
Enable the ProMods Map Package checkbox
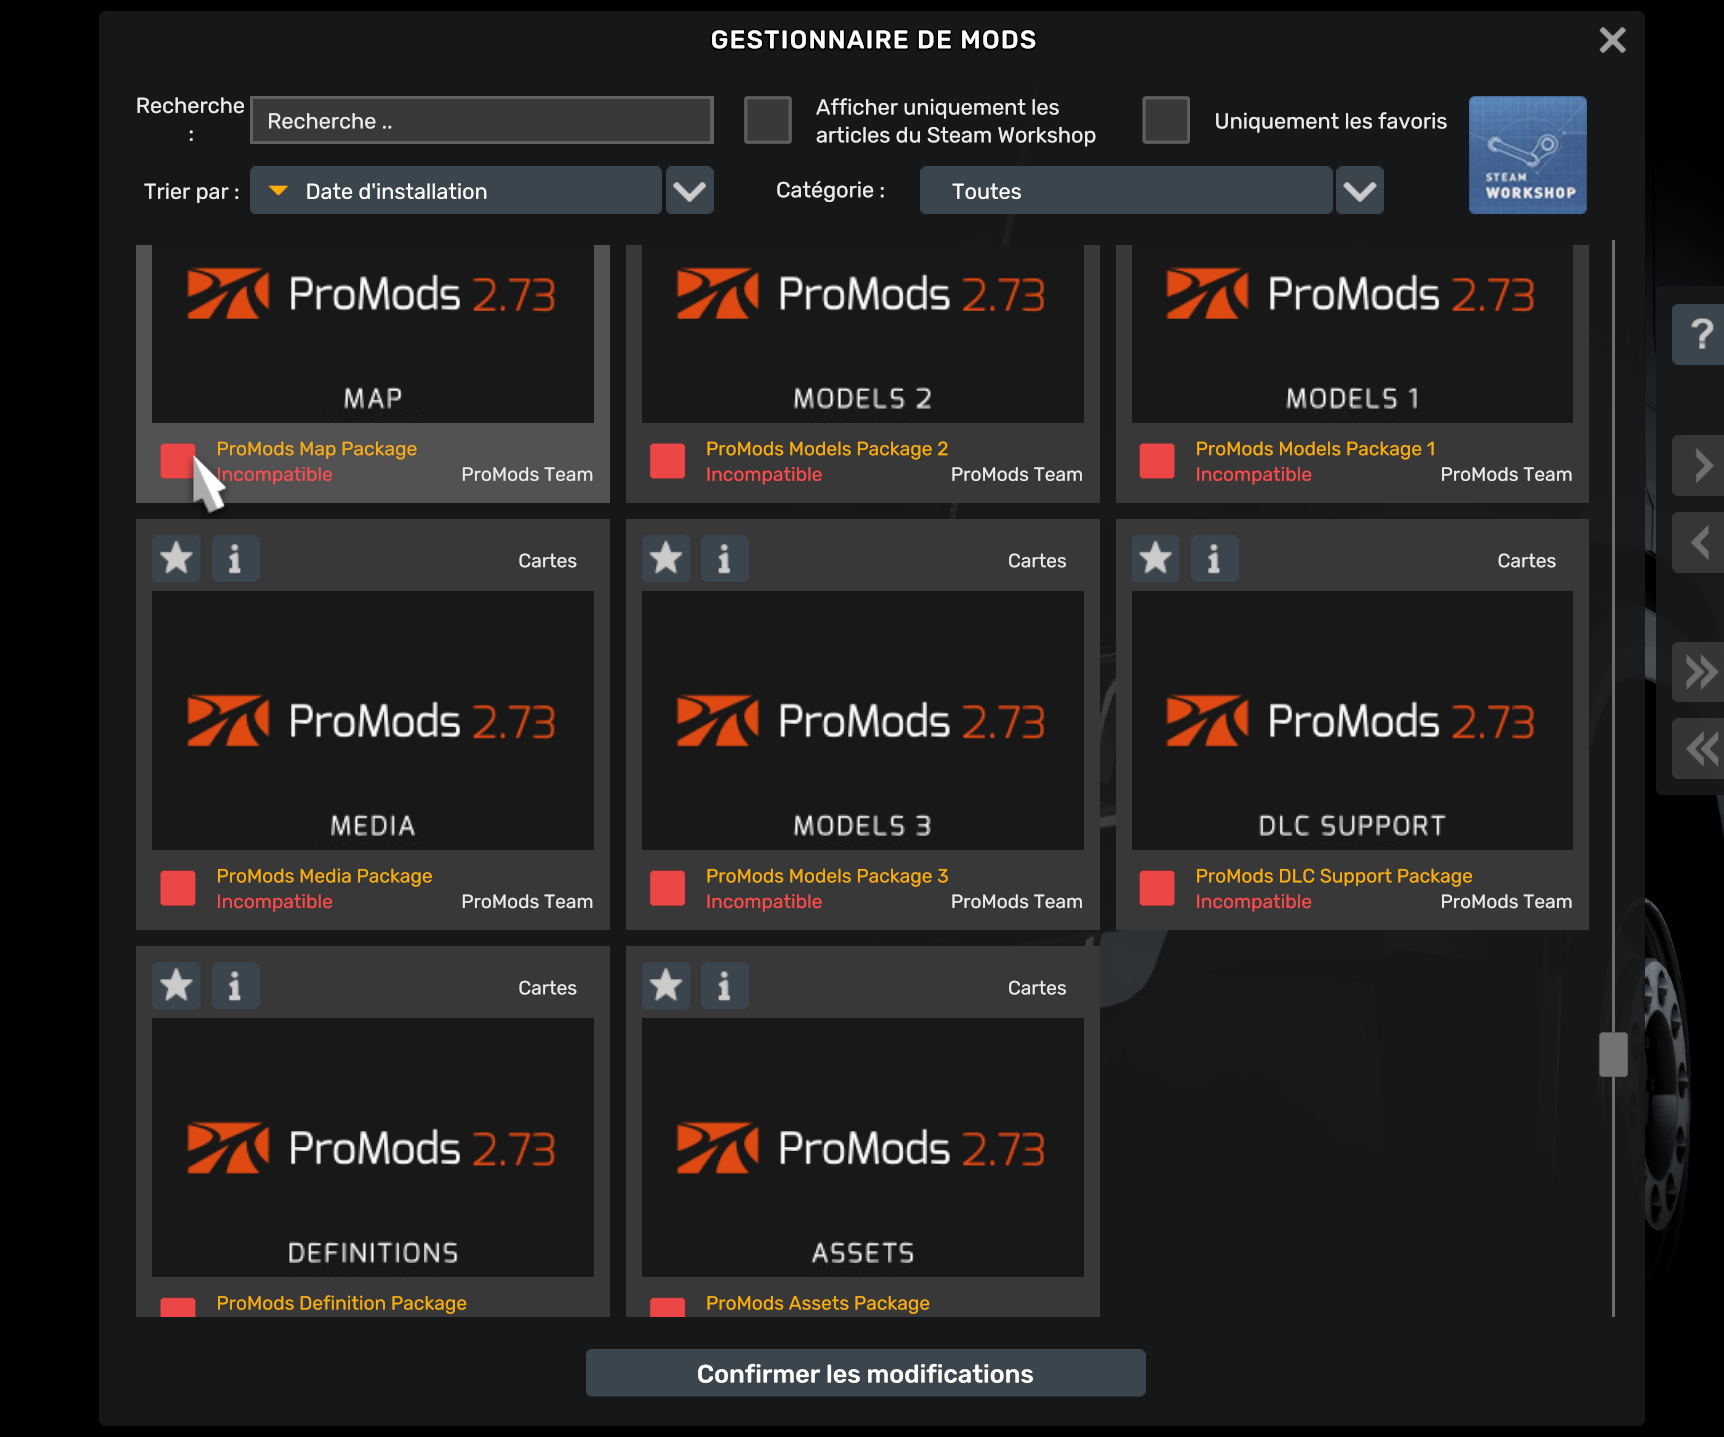tap(177, 461)
